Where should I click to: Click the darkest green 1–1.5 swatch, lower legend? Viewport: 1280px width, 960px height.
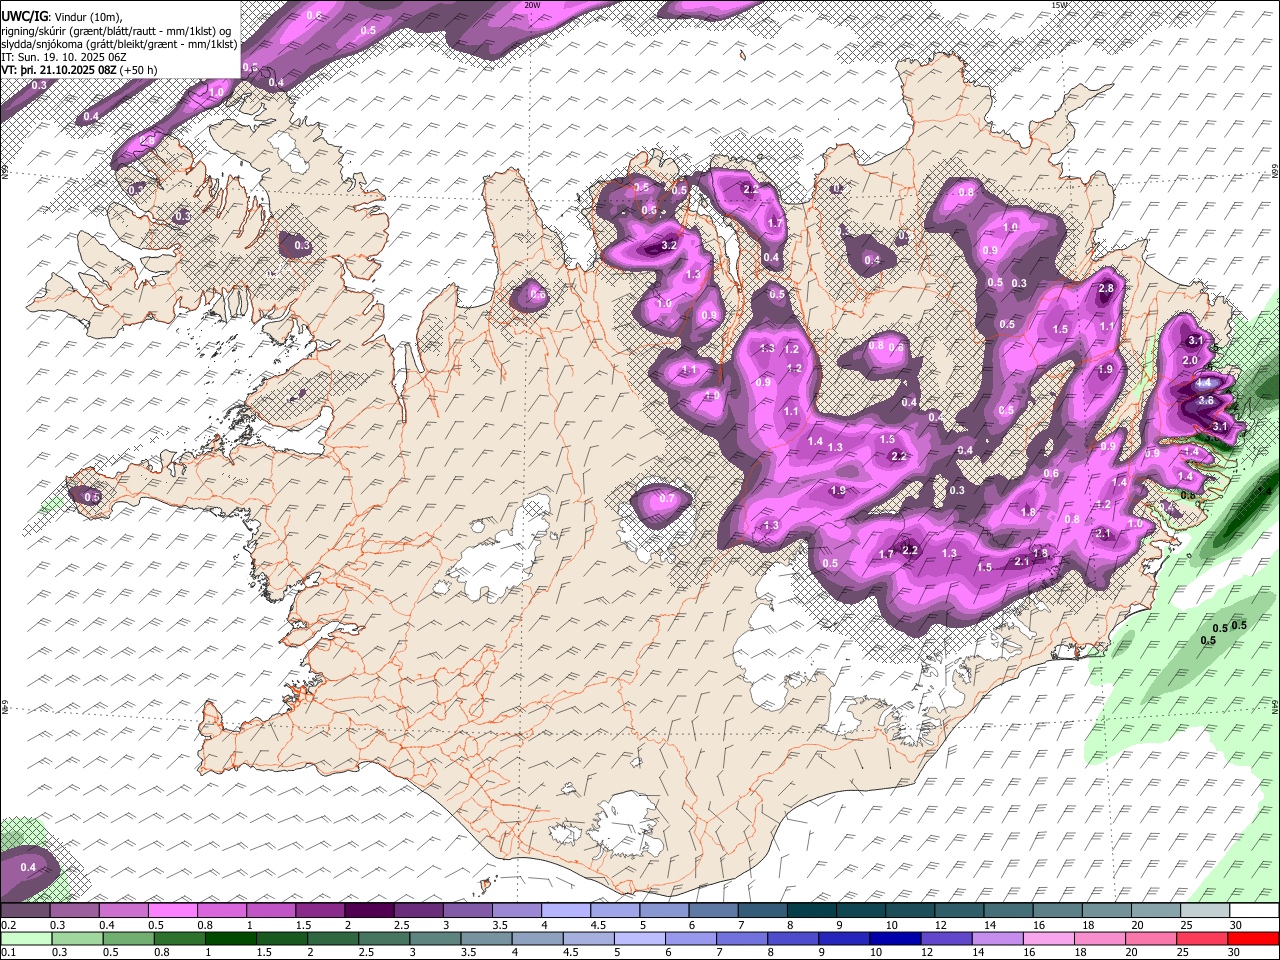point(230,939)
